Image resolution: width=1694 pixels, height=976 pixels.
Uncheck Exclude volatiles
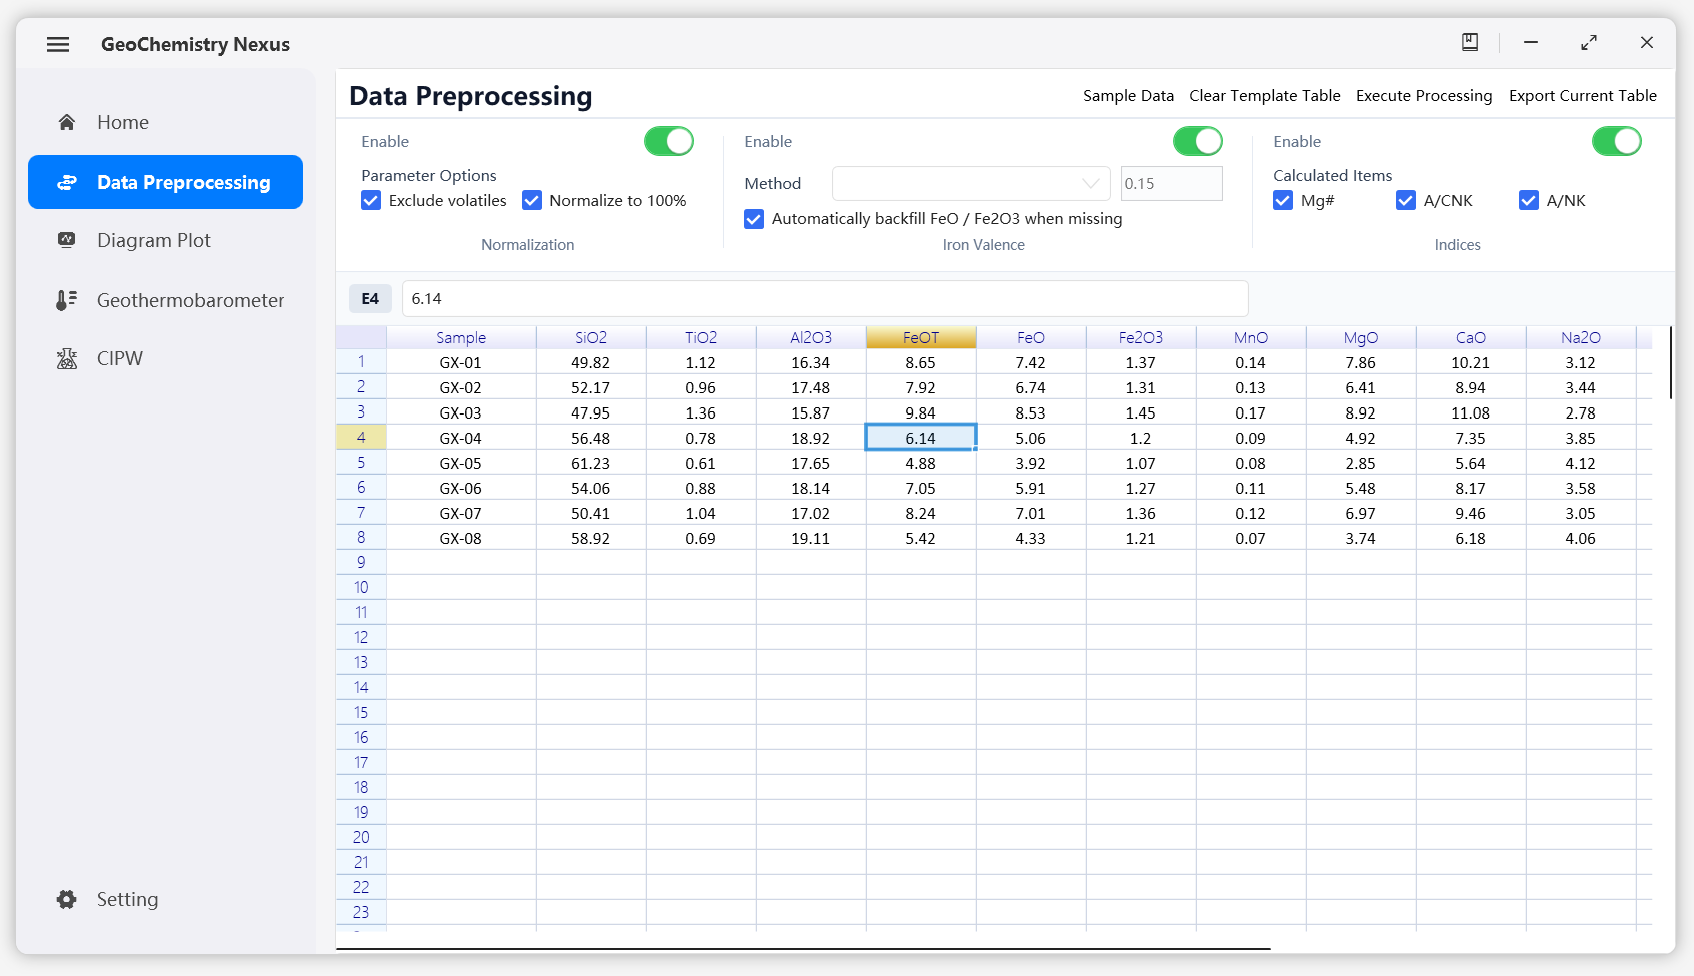371,200
